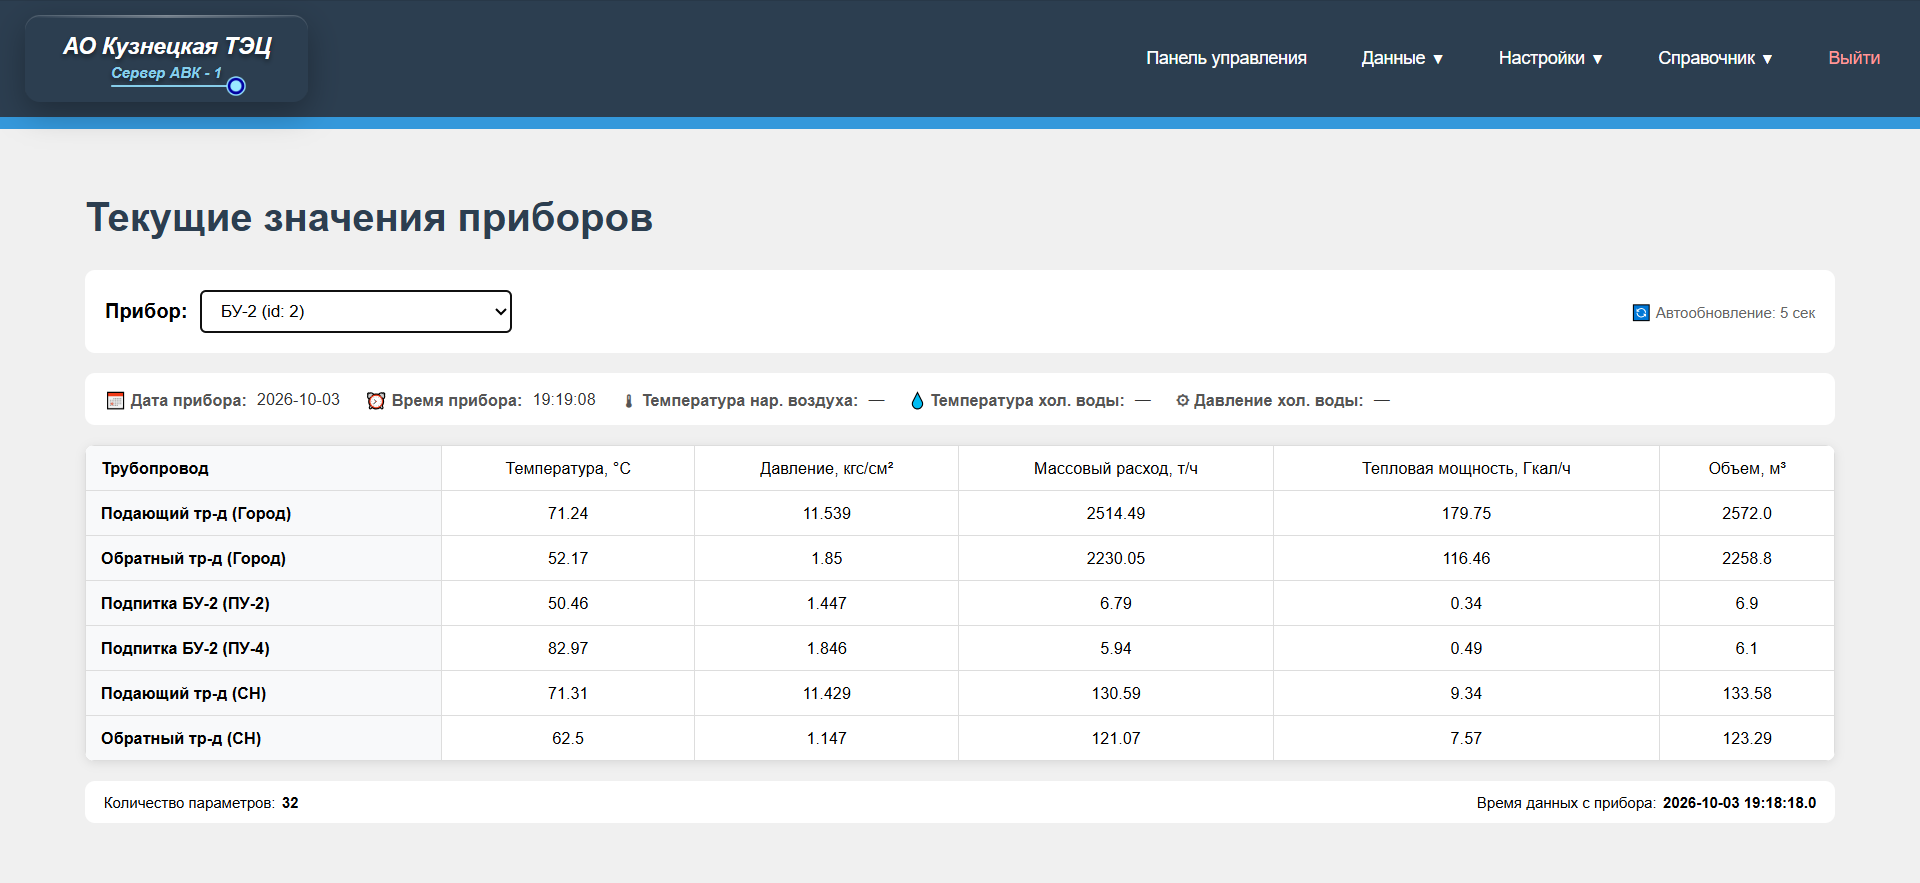
Task: Click mass flow value 6.79
Action: [1116, 603]
